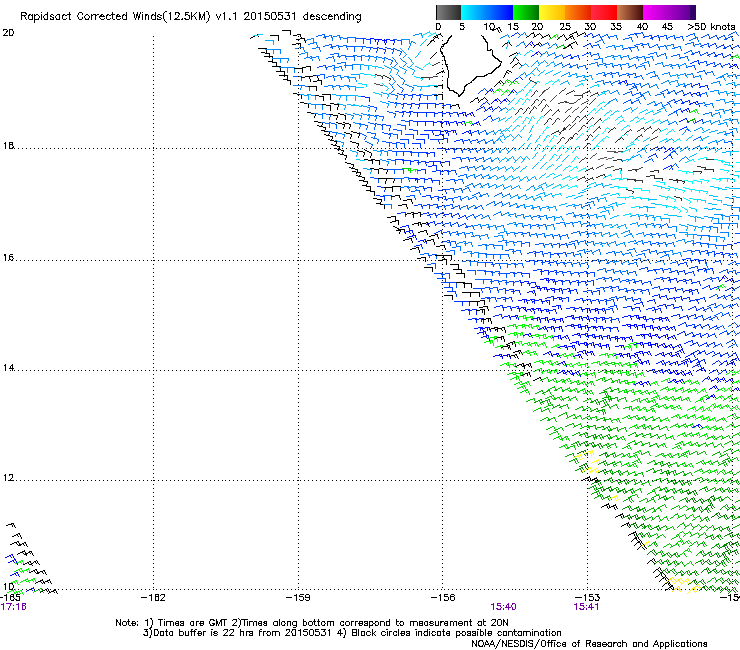The height and width of the screenshot is (650, 740).
Task: Click the cyan 5-10 knots legend swatch
Action: [474, 12]
